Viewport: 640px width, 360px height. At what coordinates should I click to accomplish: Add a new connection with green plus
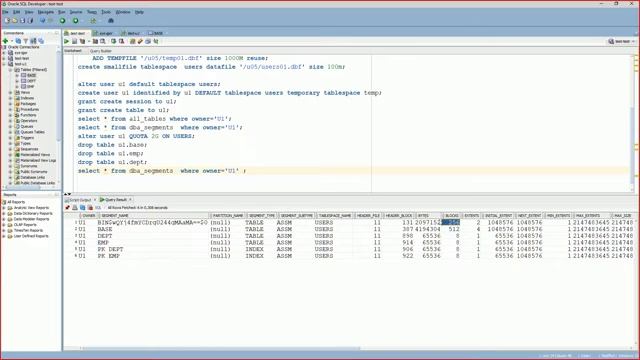coord(5,41)
